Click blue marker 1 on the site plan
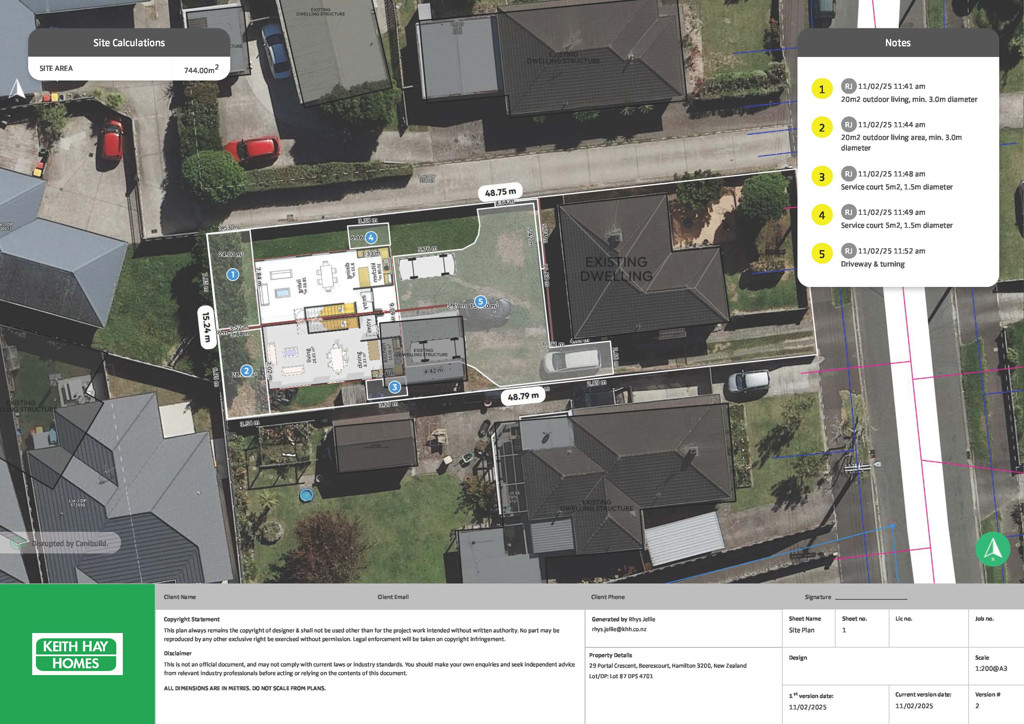This screenshot has width=1024, height=724. click(x=233, y=274)
